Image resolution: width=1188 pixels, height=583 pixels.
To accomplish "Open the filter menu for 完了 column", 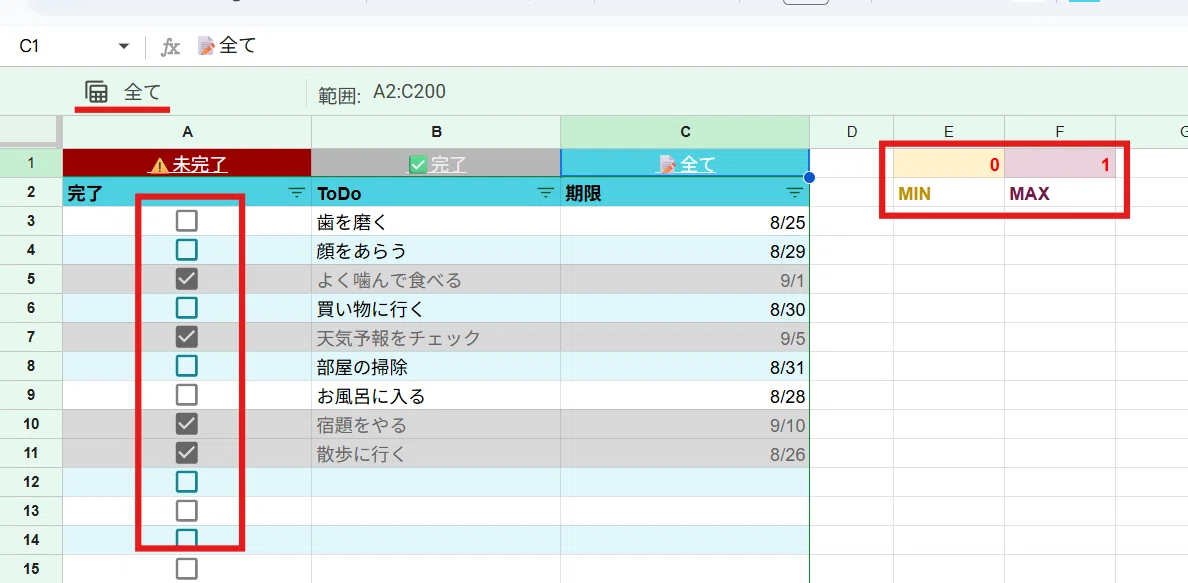I will coord(297,193).
